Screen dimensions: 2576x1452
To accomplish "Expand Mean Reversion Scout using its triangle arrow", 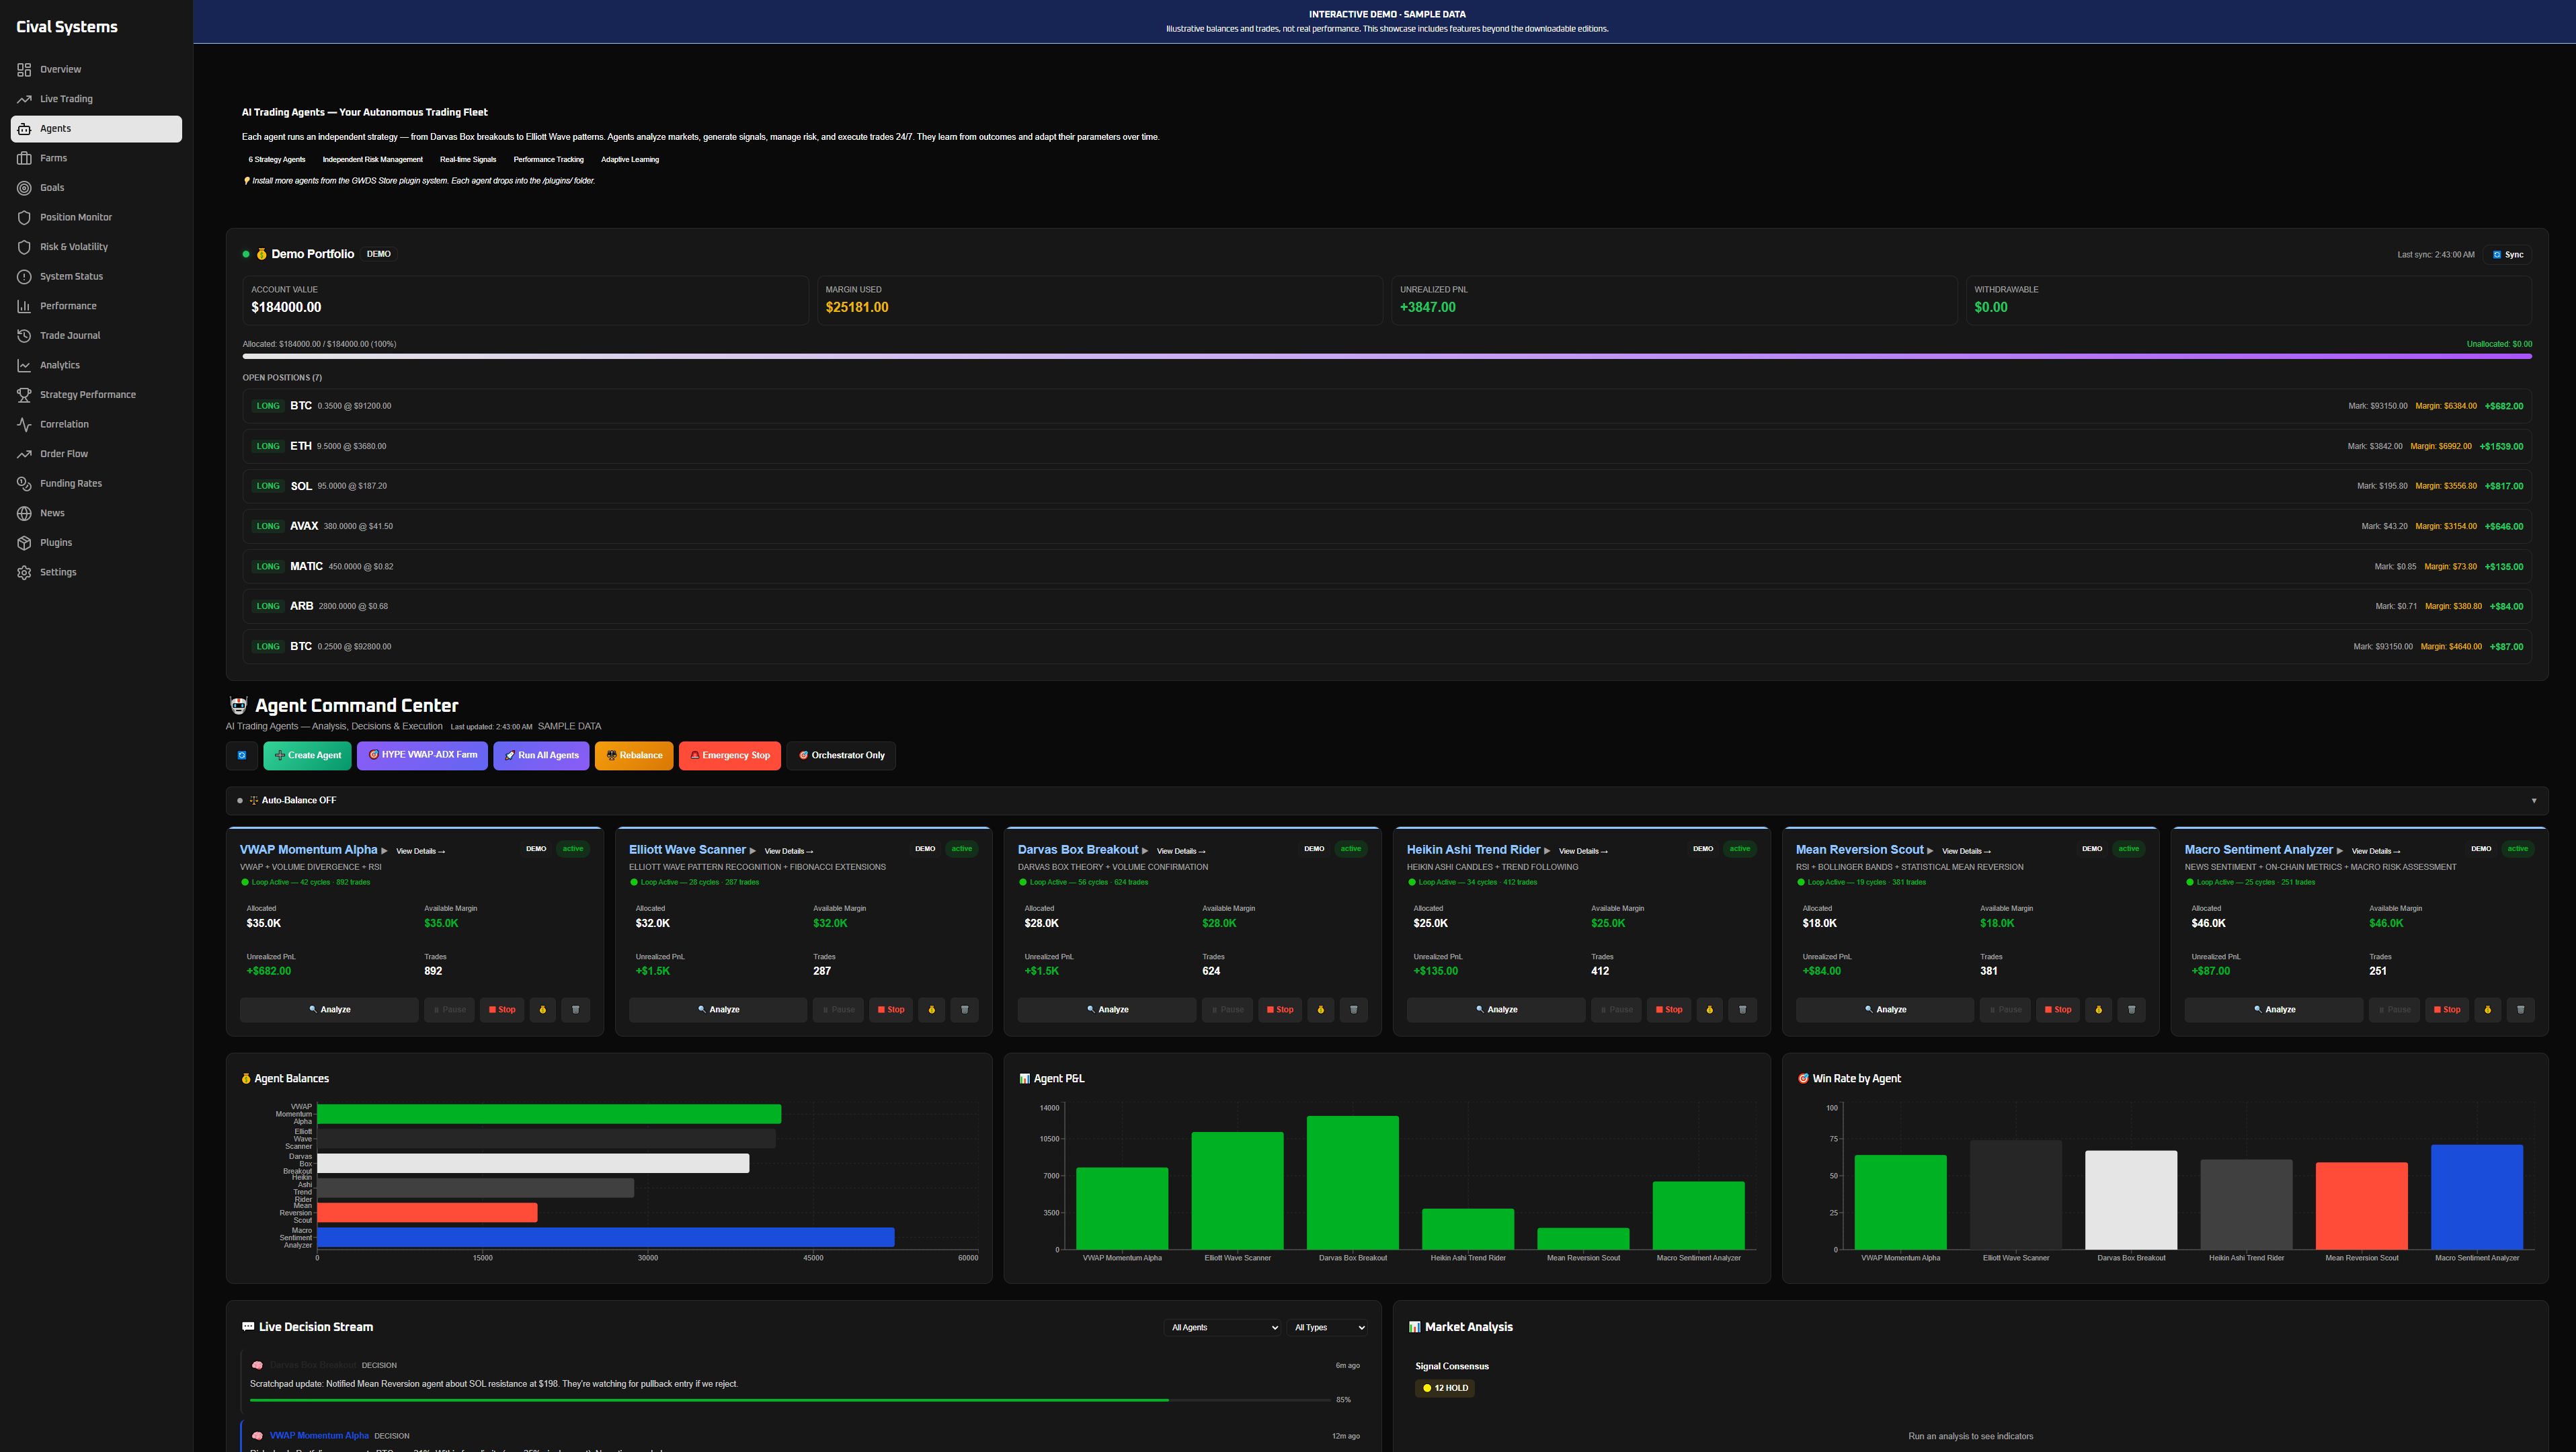I will click(1930, 851).
